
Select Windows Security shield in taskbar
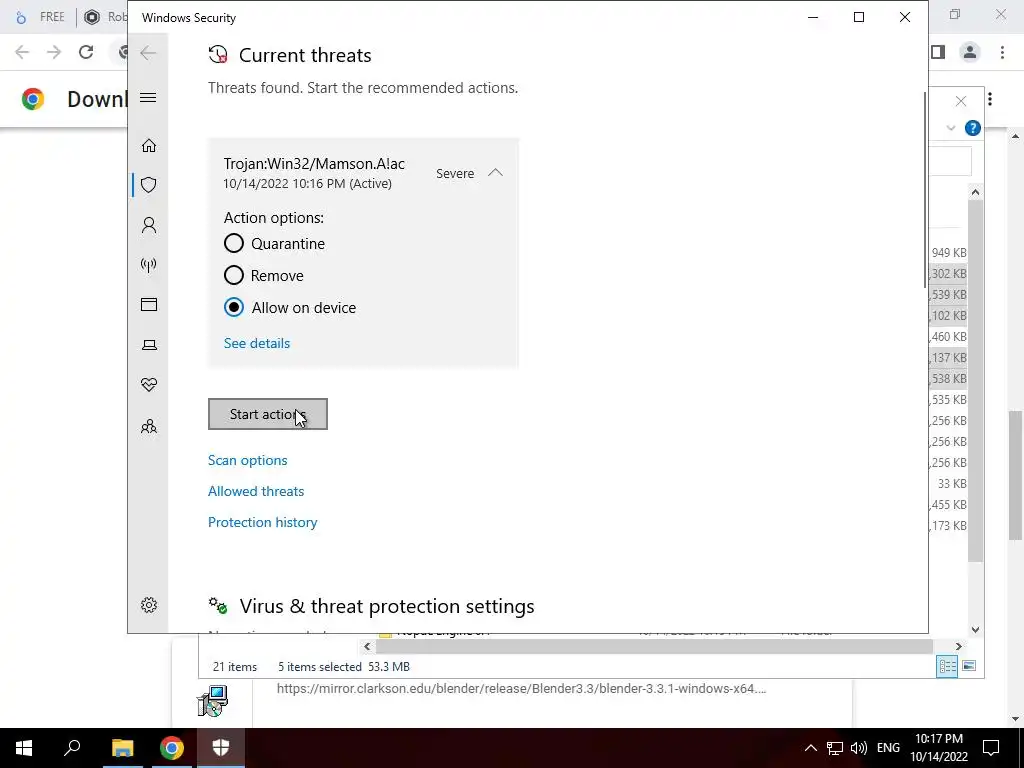(221, 748)
